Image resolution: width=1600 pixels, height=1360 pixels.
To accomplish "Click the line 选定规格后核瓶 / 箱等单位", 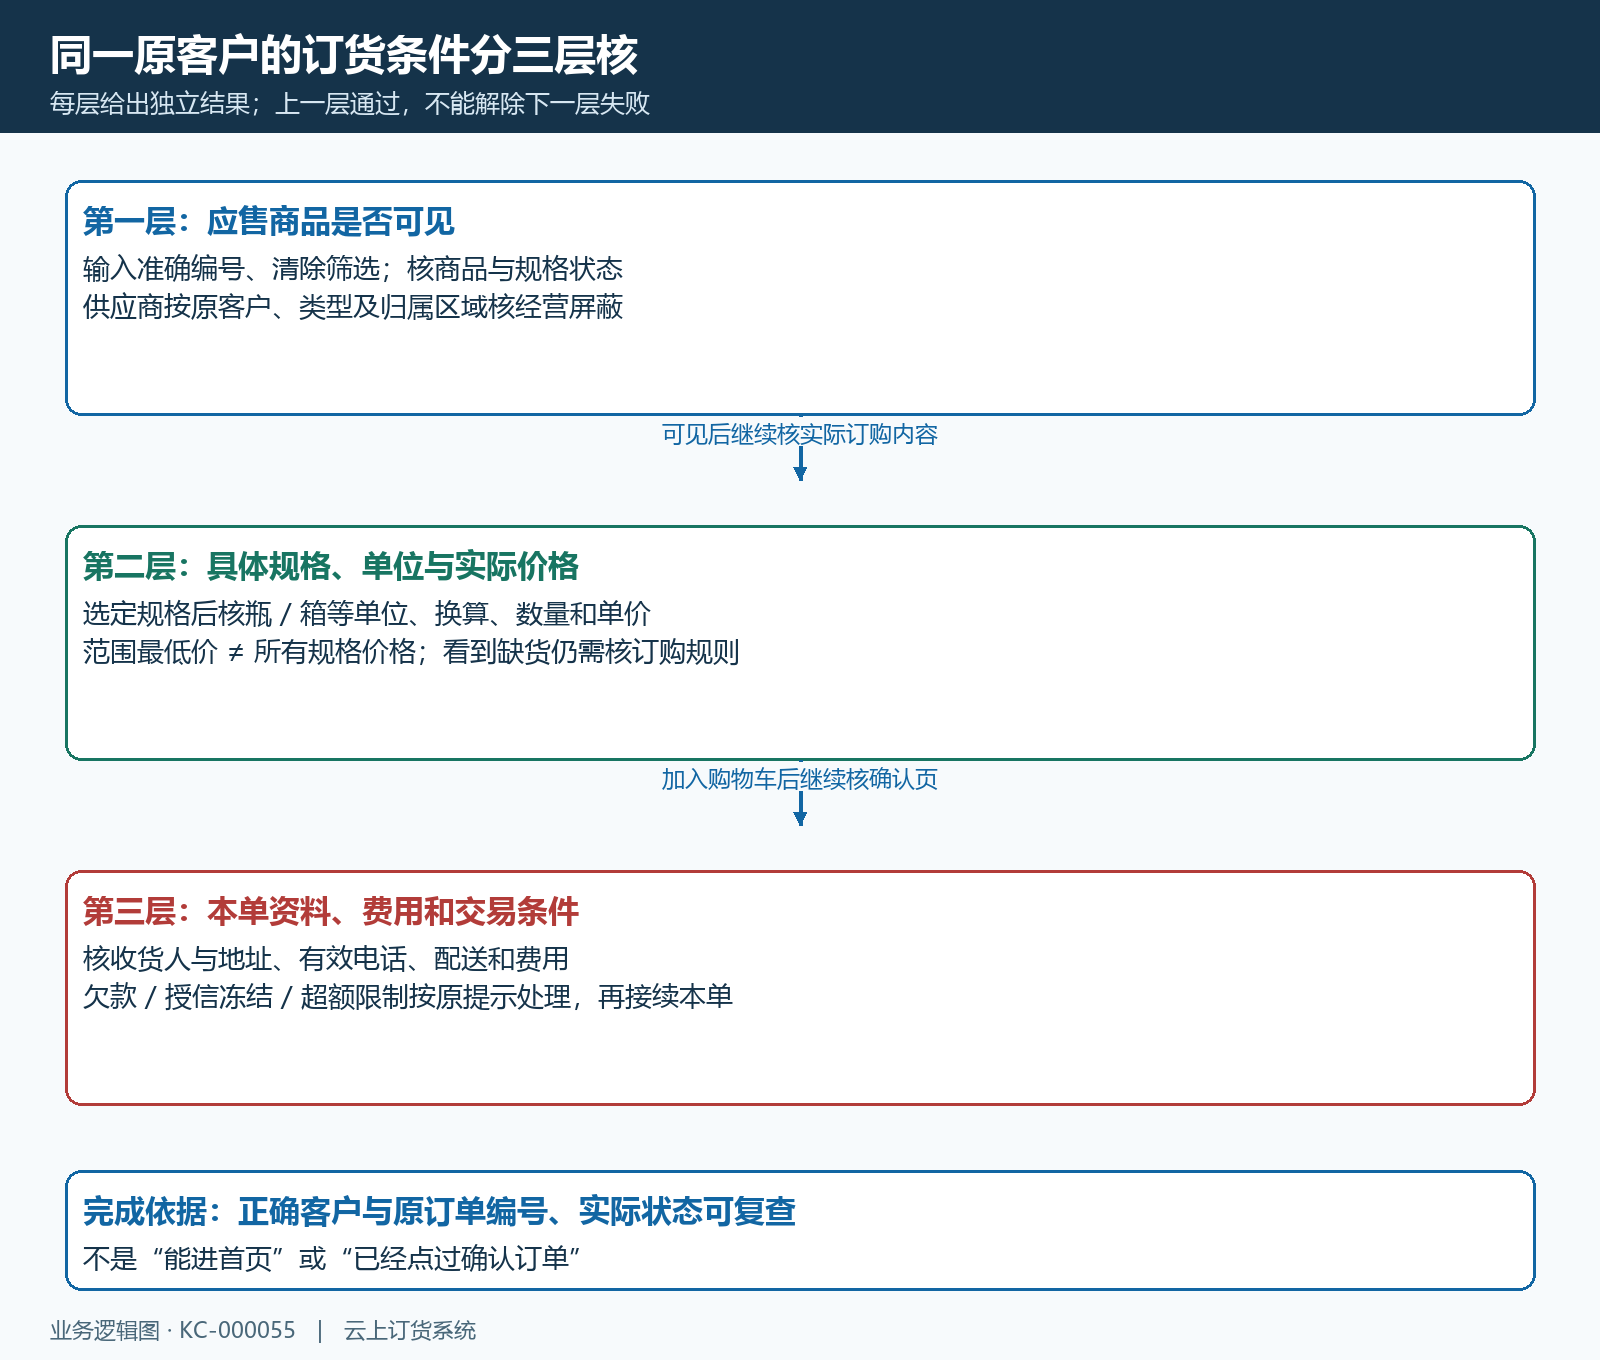I will [x=367, y=614].
